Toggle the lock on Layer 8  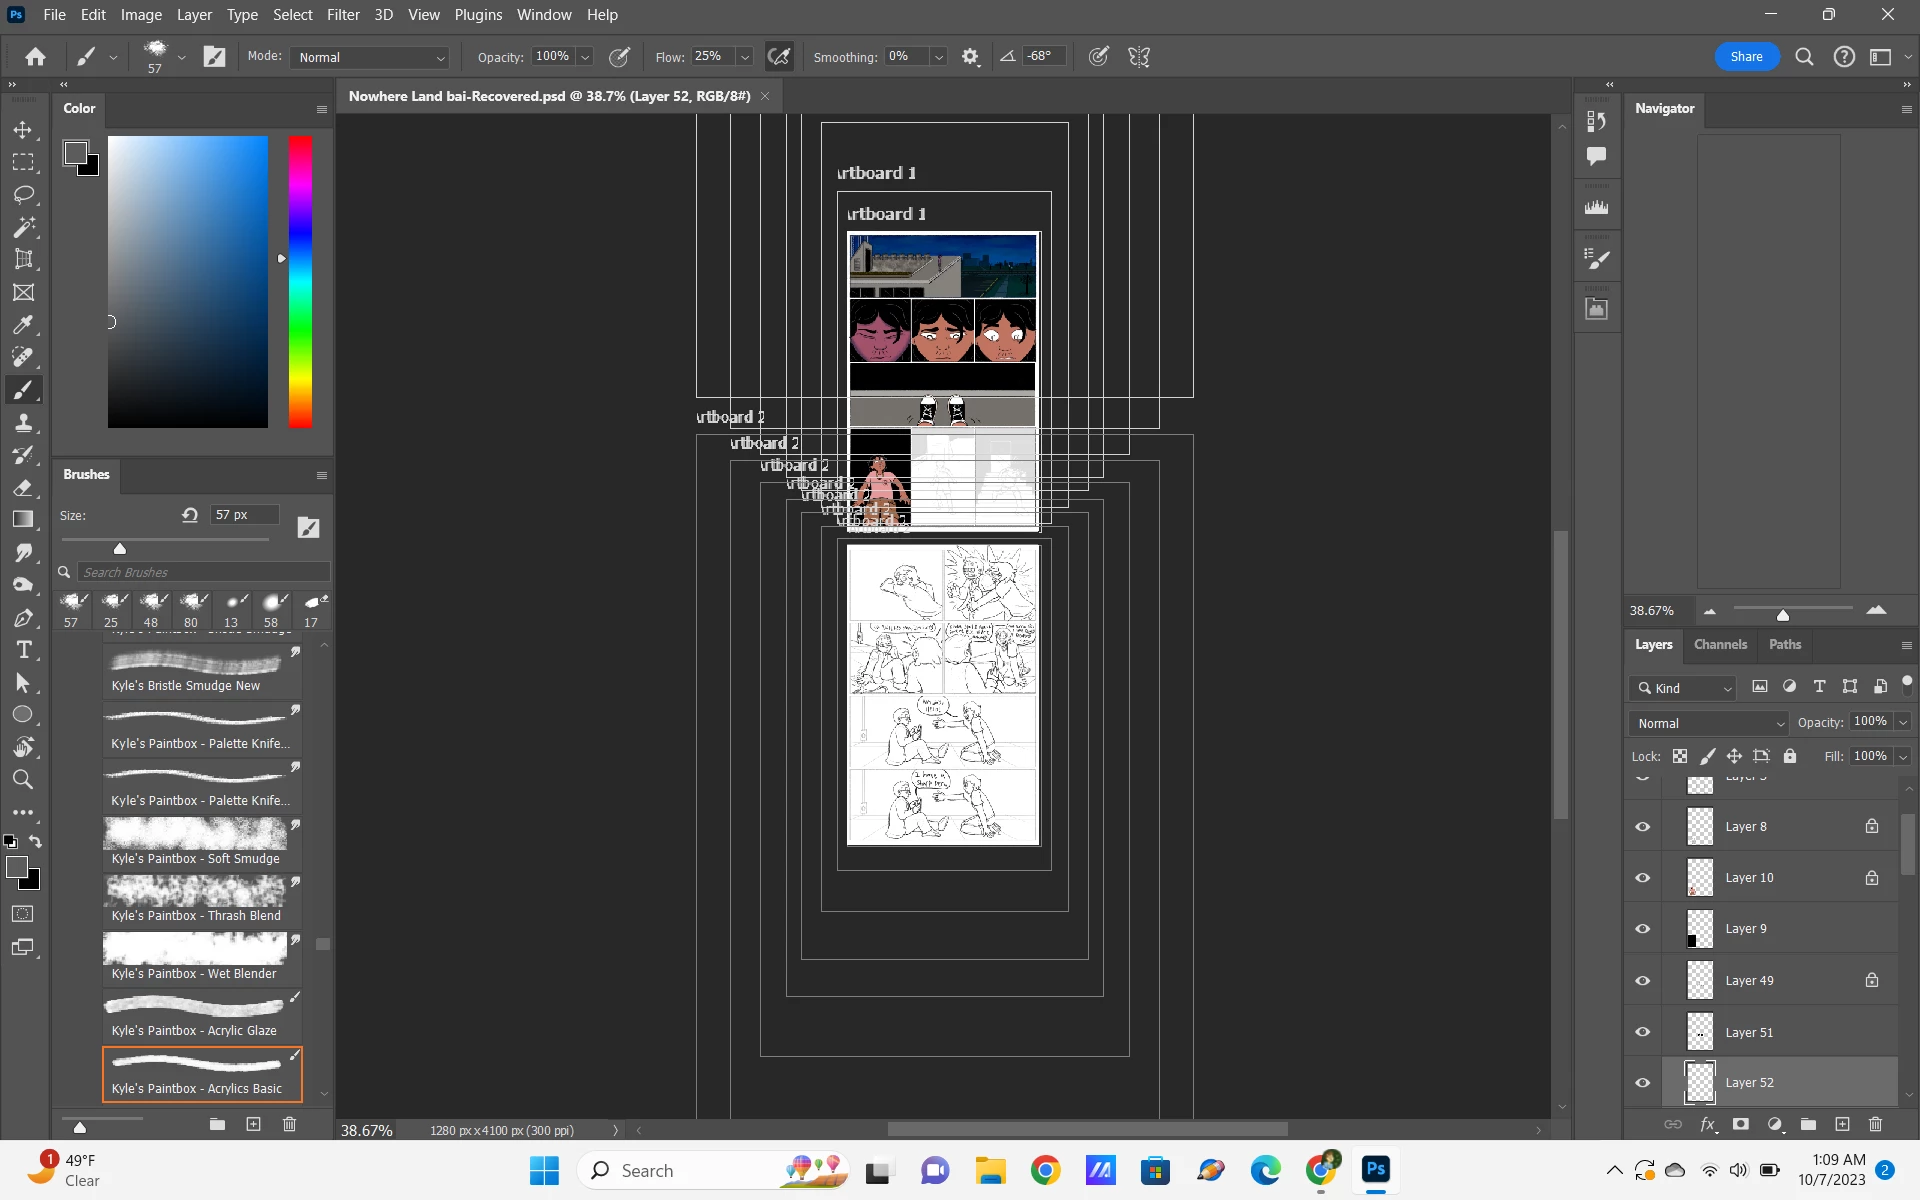[x=1871, y=826]
